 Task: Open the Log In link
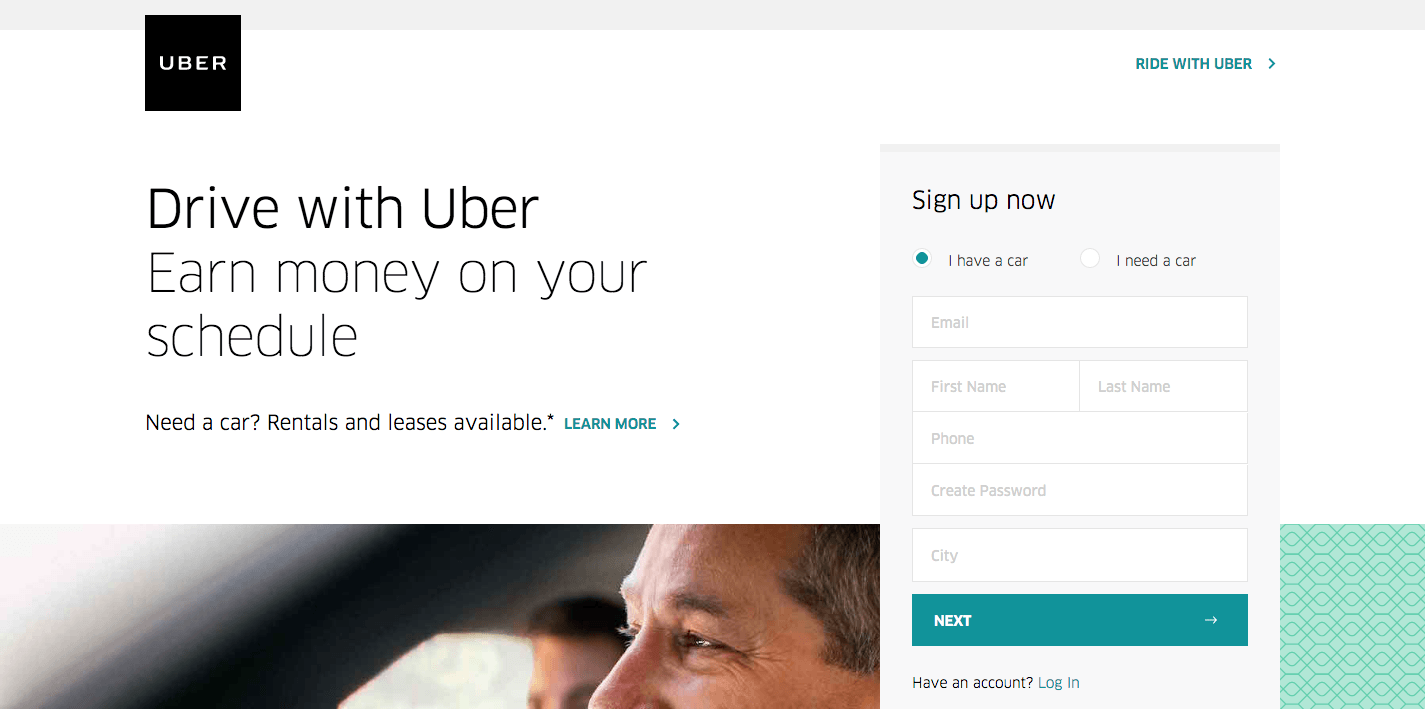coord(1058,683)
